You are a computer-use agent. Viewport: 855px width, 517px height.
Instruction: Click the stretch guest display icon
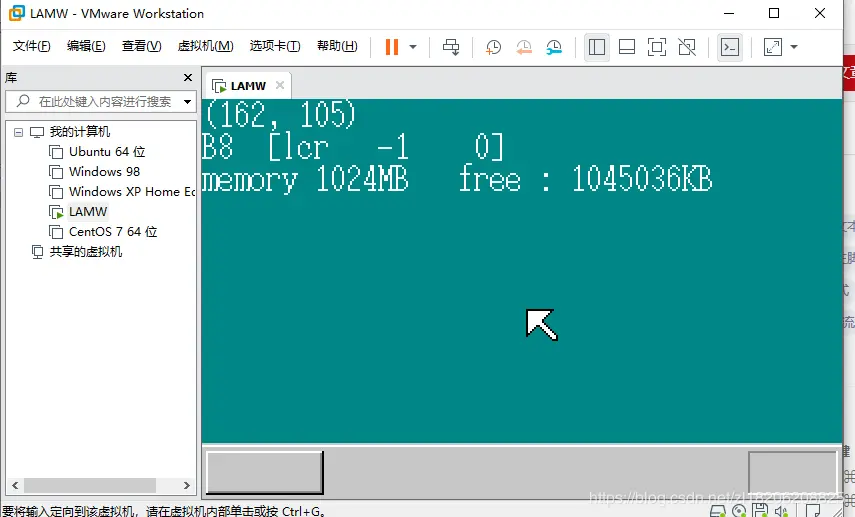coord(773,47)
